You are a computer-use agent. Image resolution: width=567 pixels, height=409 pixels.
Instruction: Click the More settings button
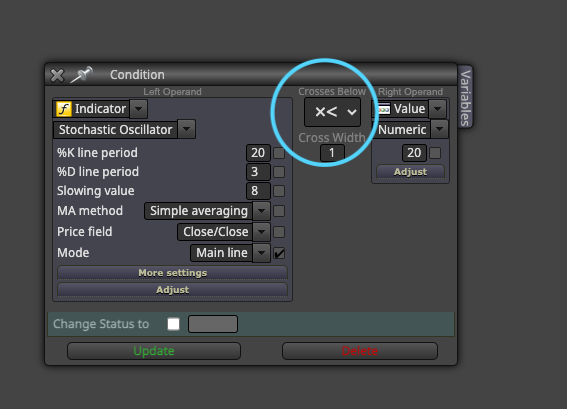(172, 273)
